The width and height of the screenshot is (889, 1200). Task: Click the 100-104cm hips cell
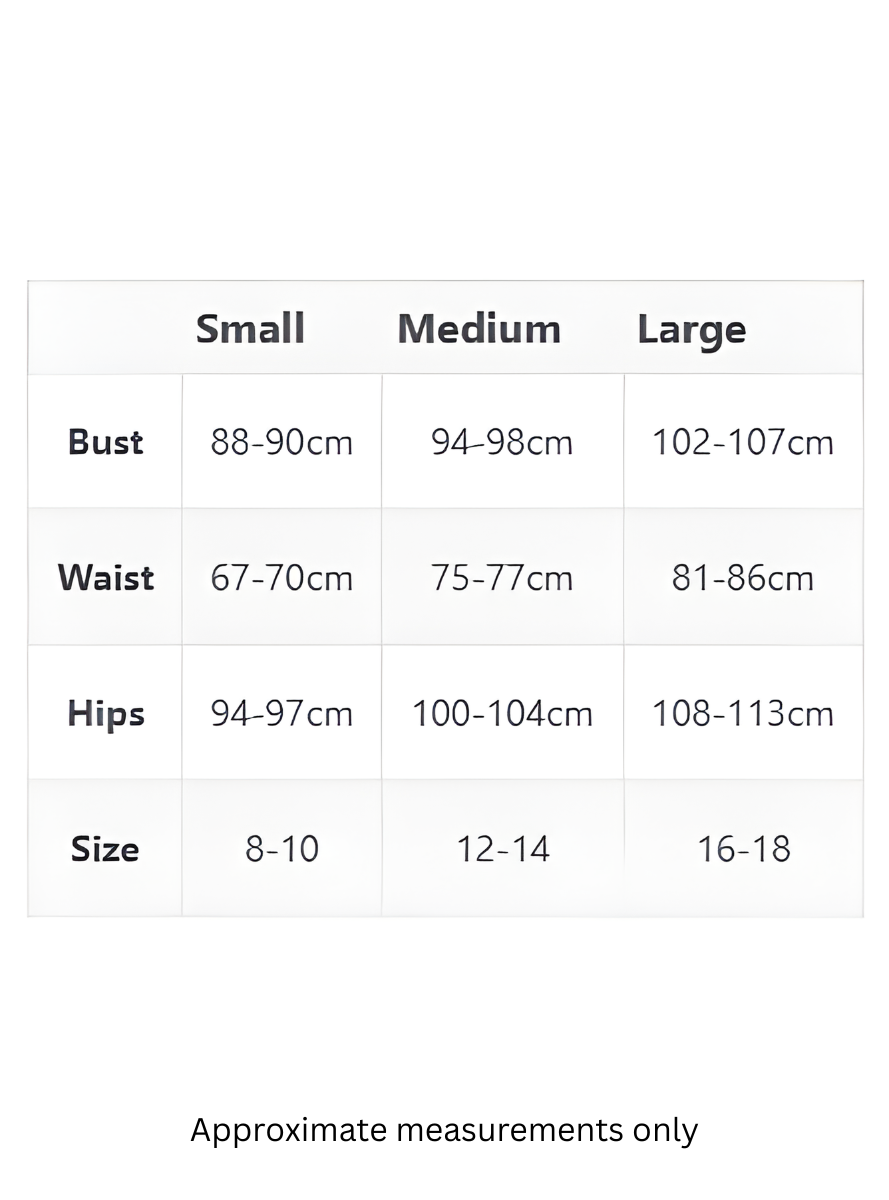[x=502, y=714]
